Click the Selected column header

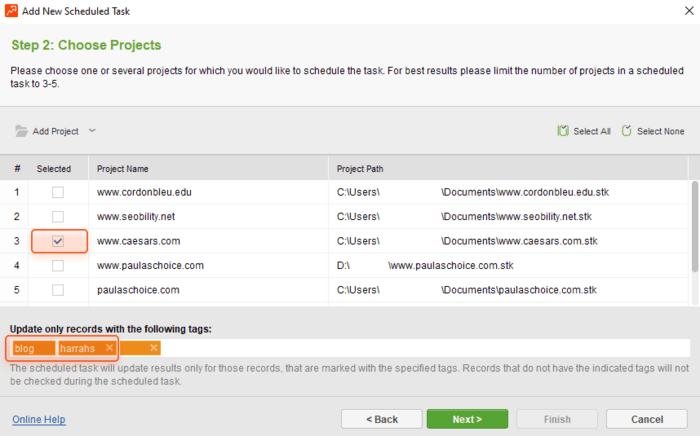click(54, 168)
